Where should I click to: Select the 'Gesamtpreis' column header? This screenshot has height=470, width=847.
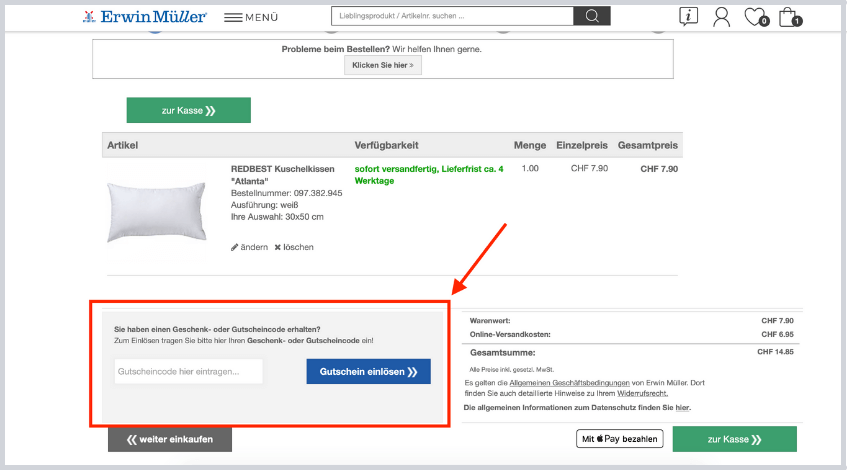(x=648, y=145)
